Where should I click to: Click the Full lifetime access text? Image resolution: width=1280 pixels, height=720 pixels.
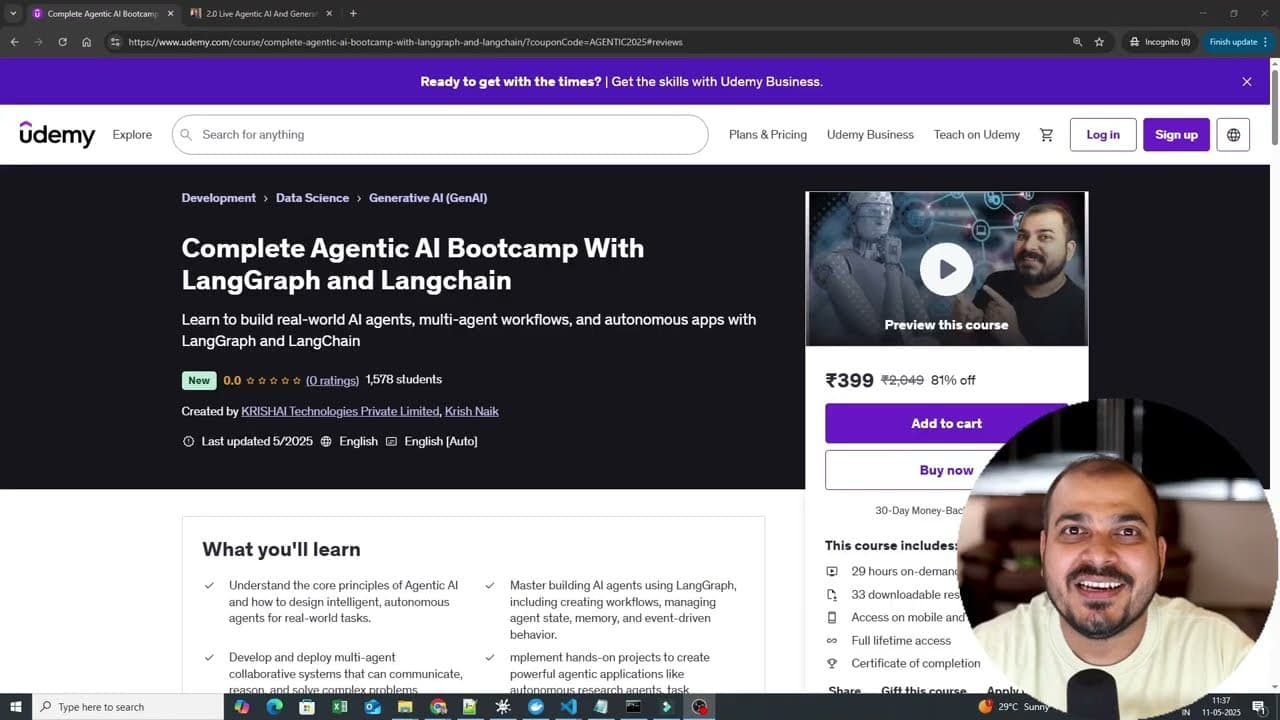pyautogui.click(x=901, y=641)
